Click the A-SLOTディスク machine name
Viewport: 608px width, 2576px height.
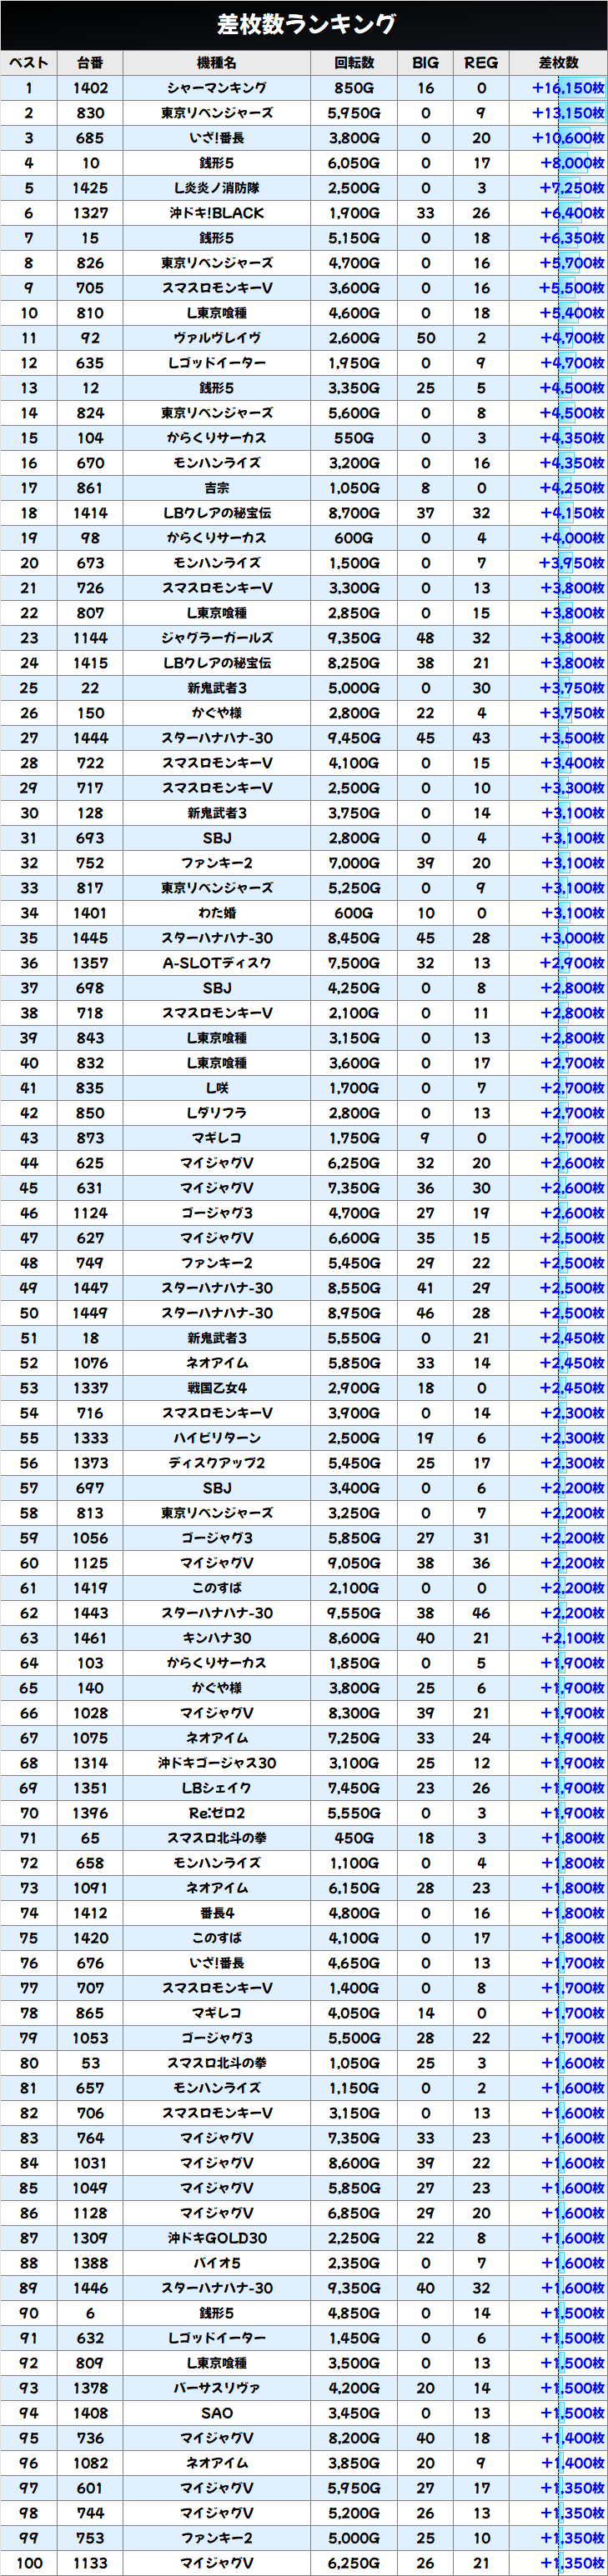[217, 963]
